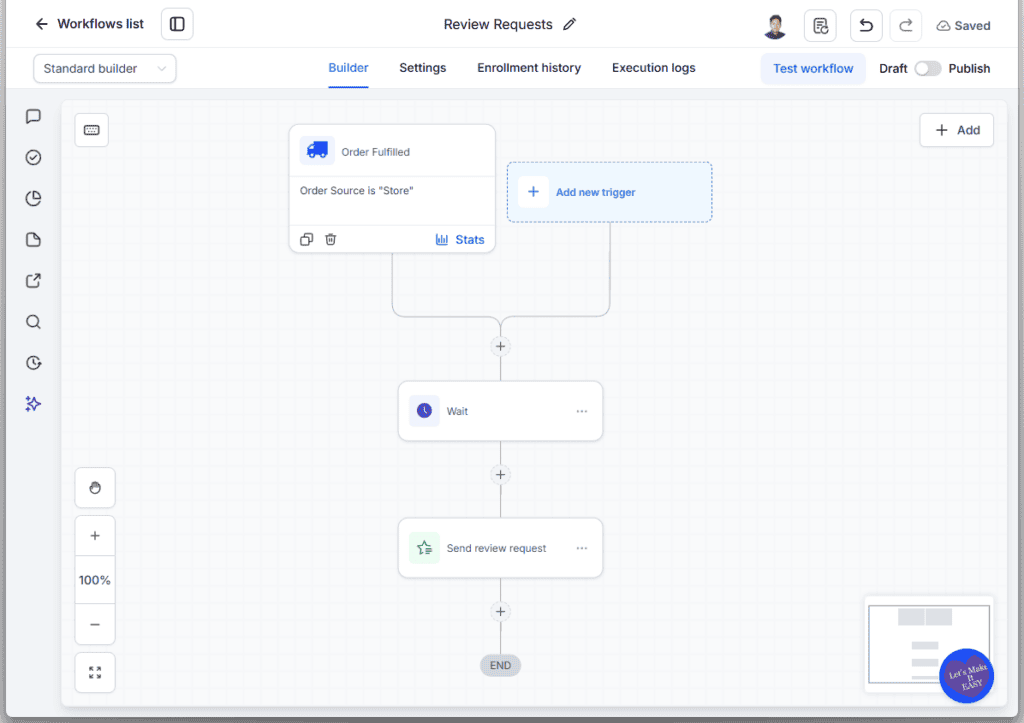This screenshot has width=1024, height=723.
Task: Open the version notes document icon
Action: pos(820,25)
